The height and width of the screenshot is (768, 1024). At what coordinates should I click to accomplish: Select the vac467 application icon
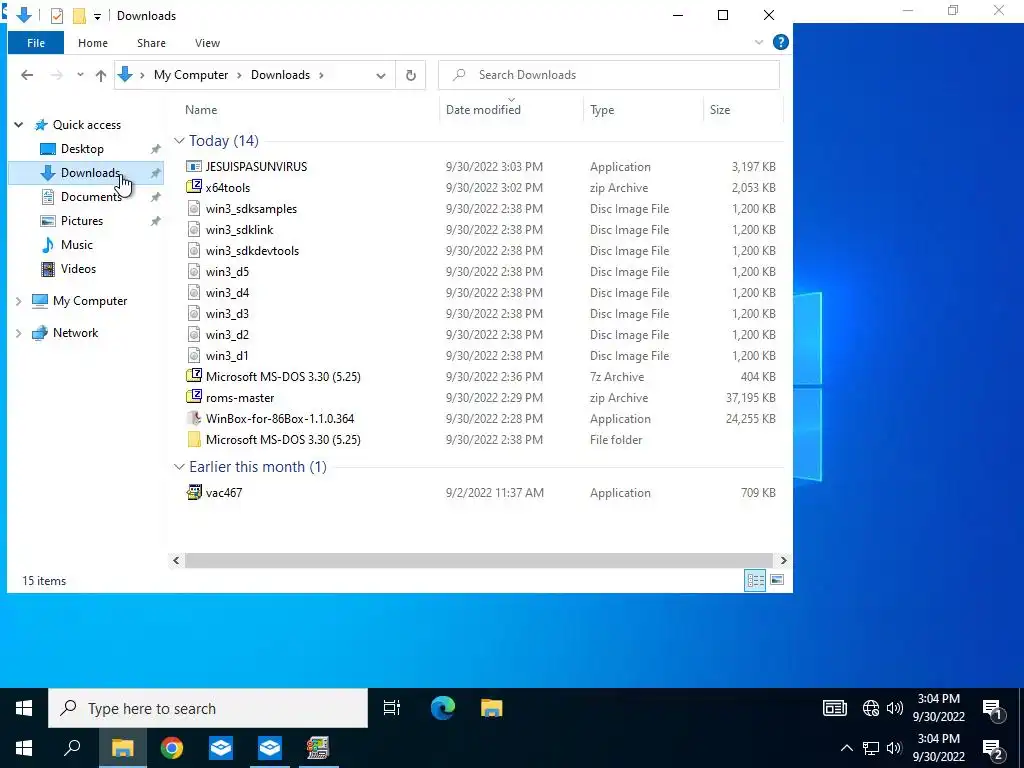pyautogui.click(x=193, y=492)
